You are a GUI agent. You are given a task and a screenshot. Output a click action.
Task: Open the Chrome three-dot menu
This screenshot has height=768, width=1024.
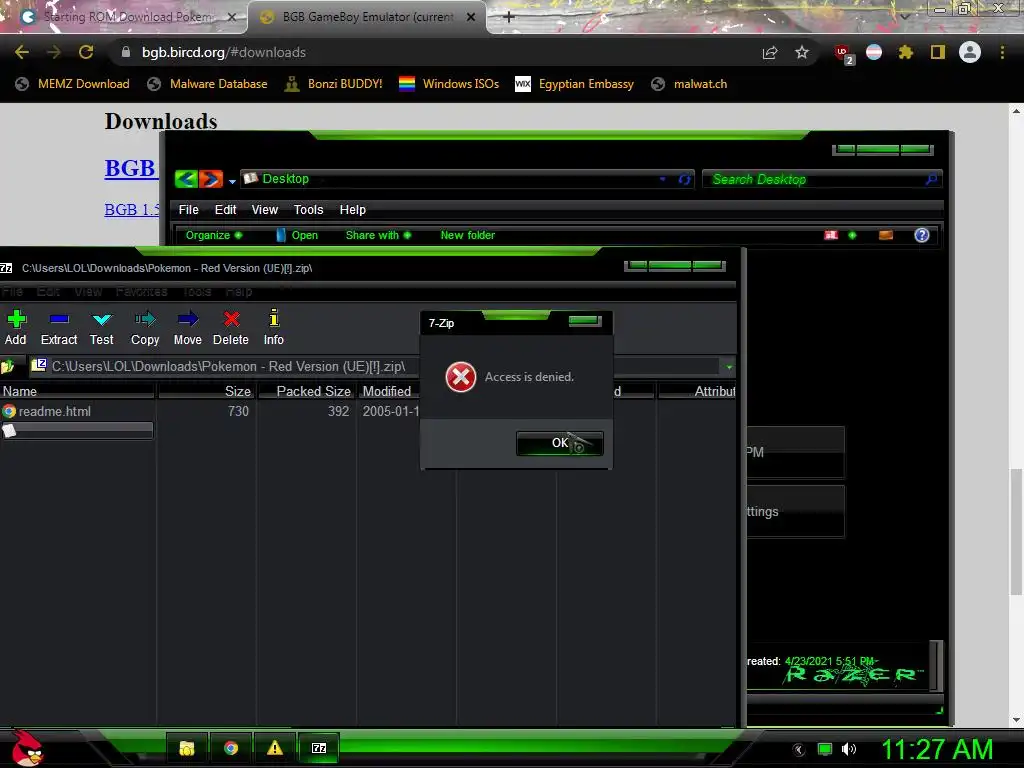pyautogui.click(x=1002, y=52)
